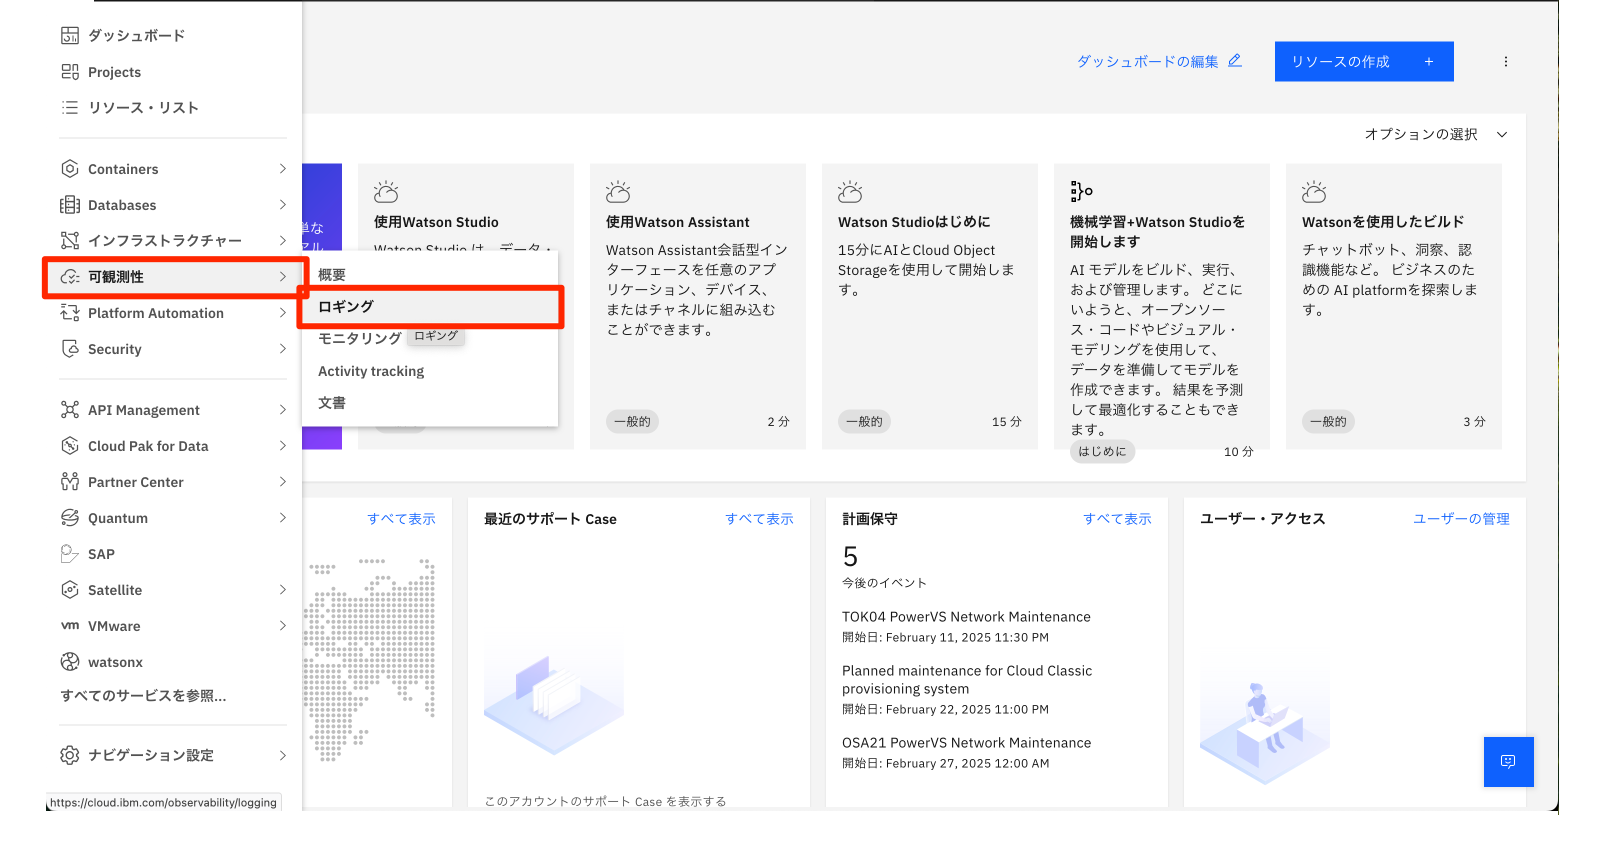Screen dimensions: 1600x856
Task: Select 文書 in the submenu
Action: click(430, 403)
